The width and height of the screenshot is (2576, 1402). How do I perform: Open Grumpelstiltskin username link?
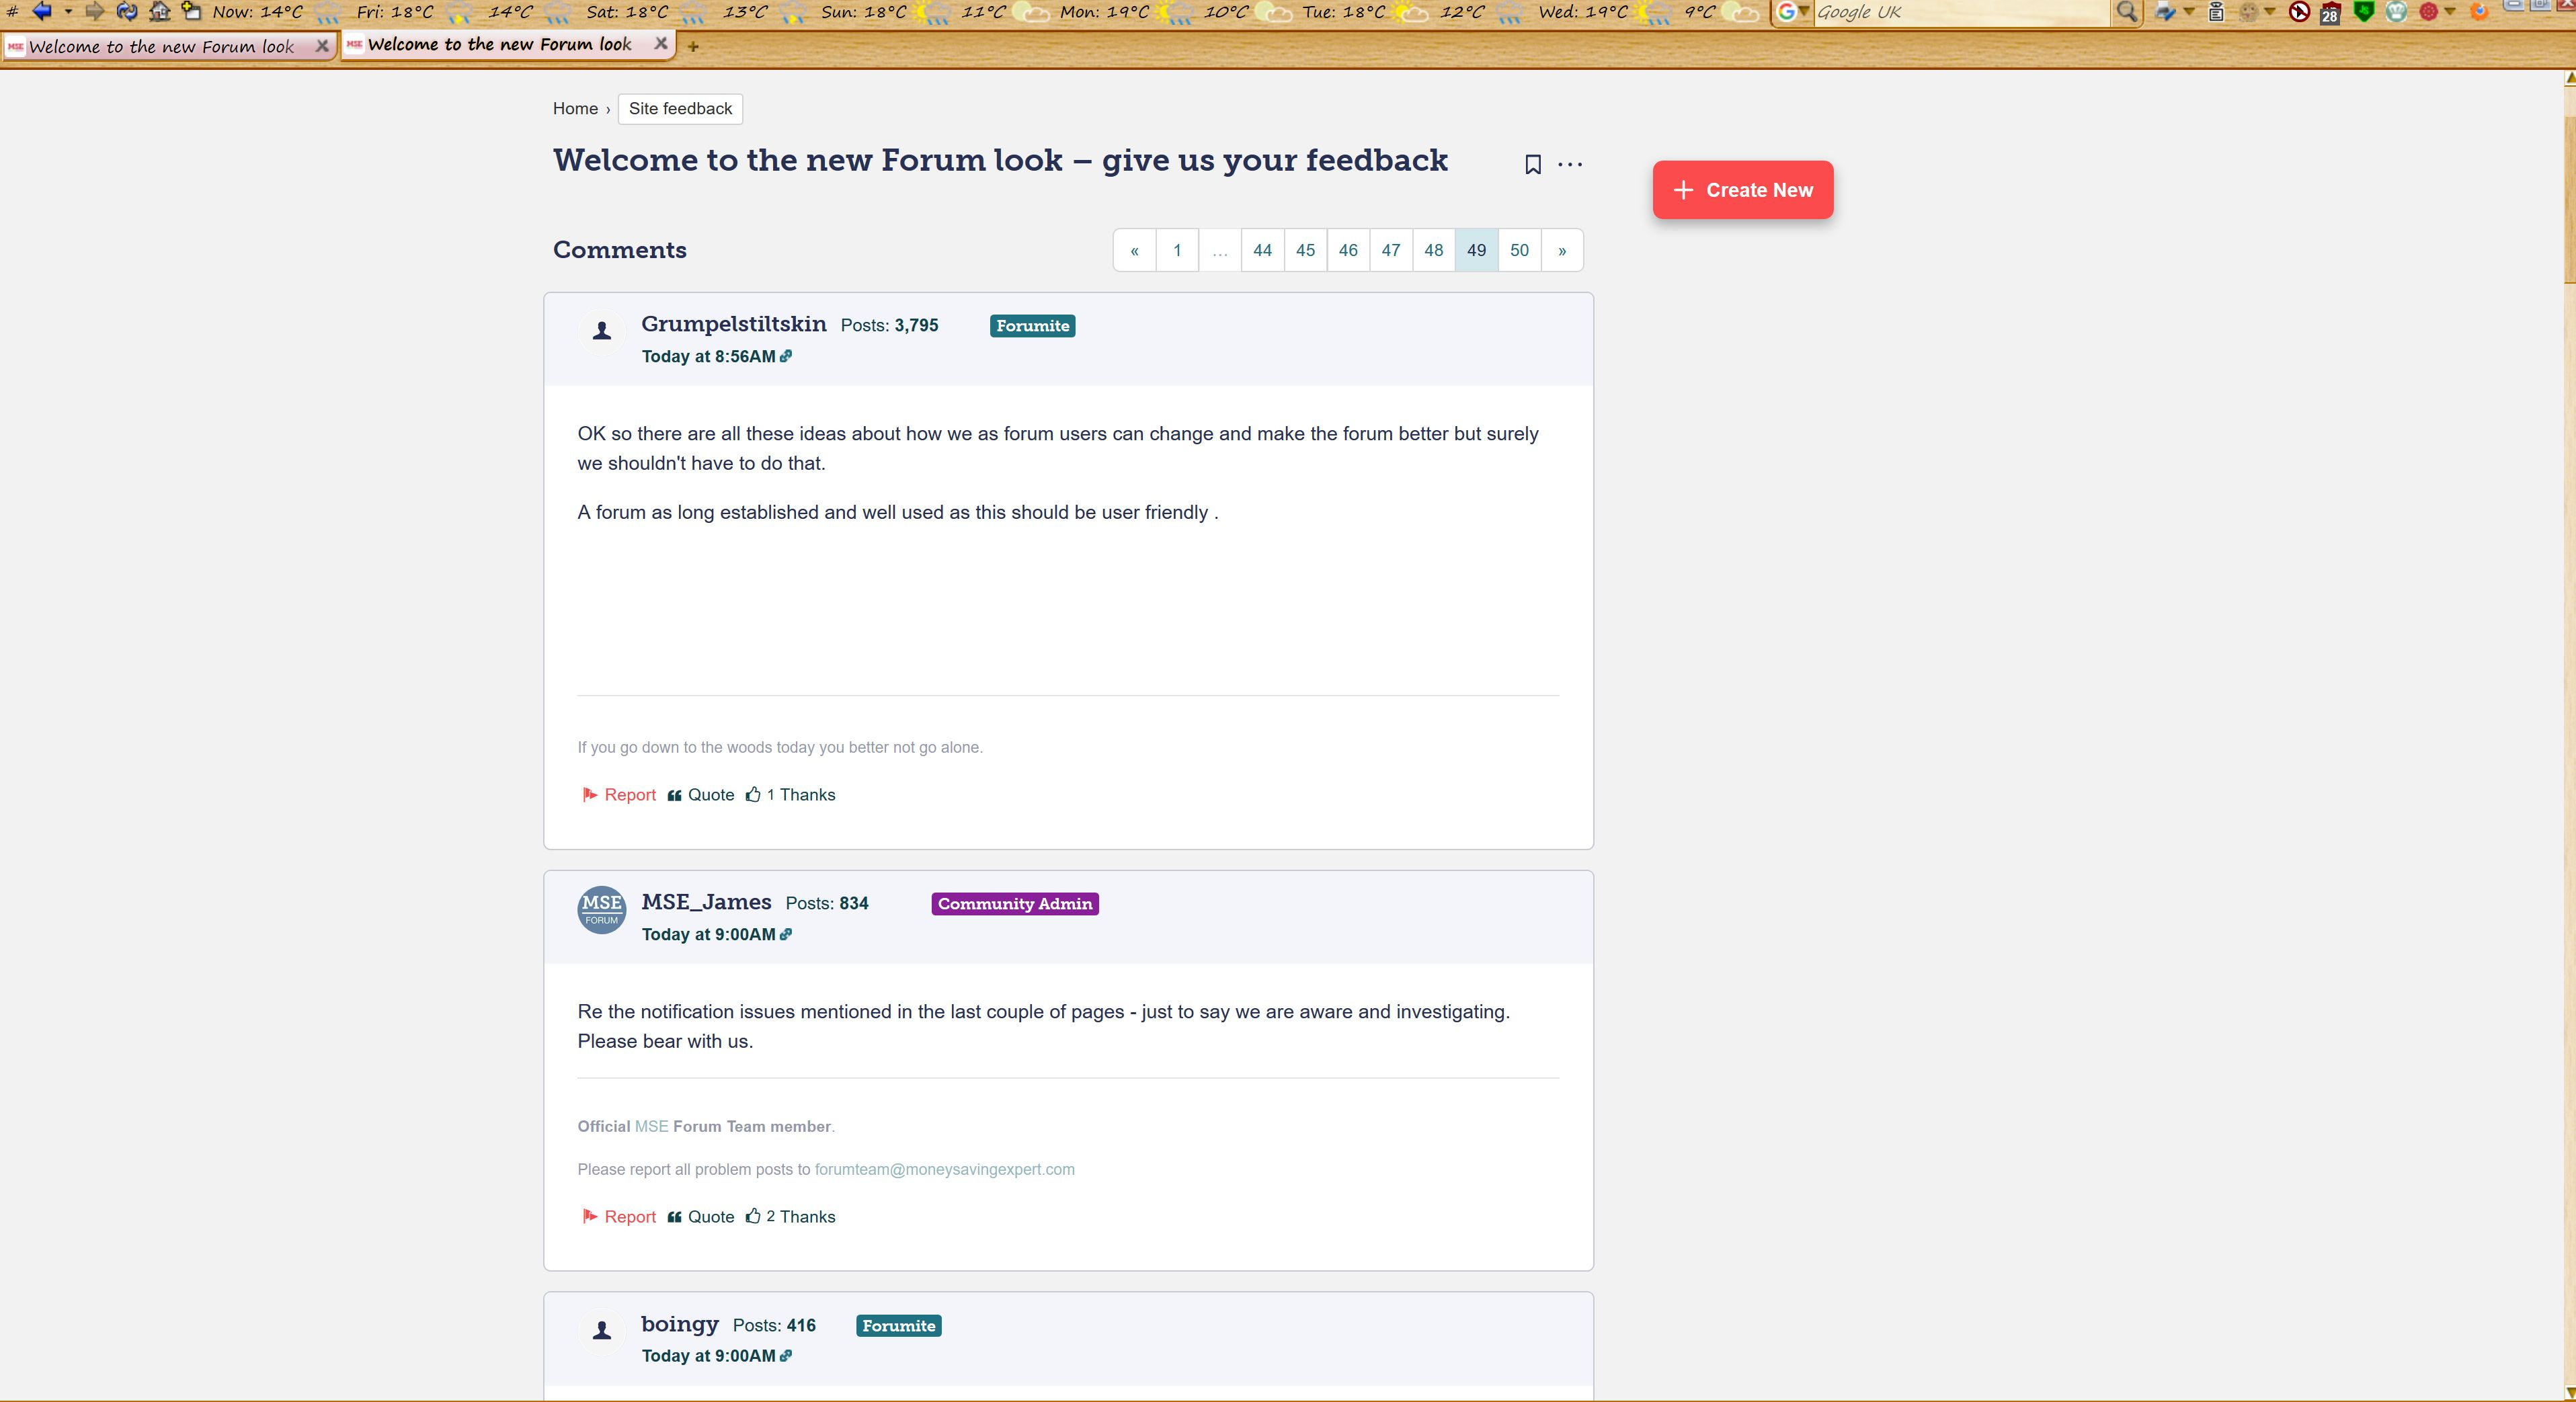pyautogui.click(x=734, y=324)
